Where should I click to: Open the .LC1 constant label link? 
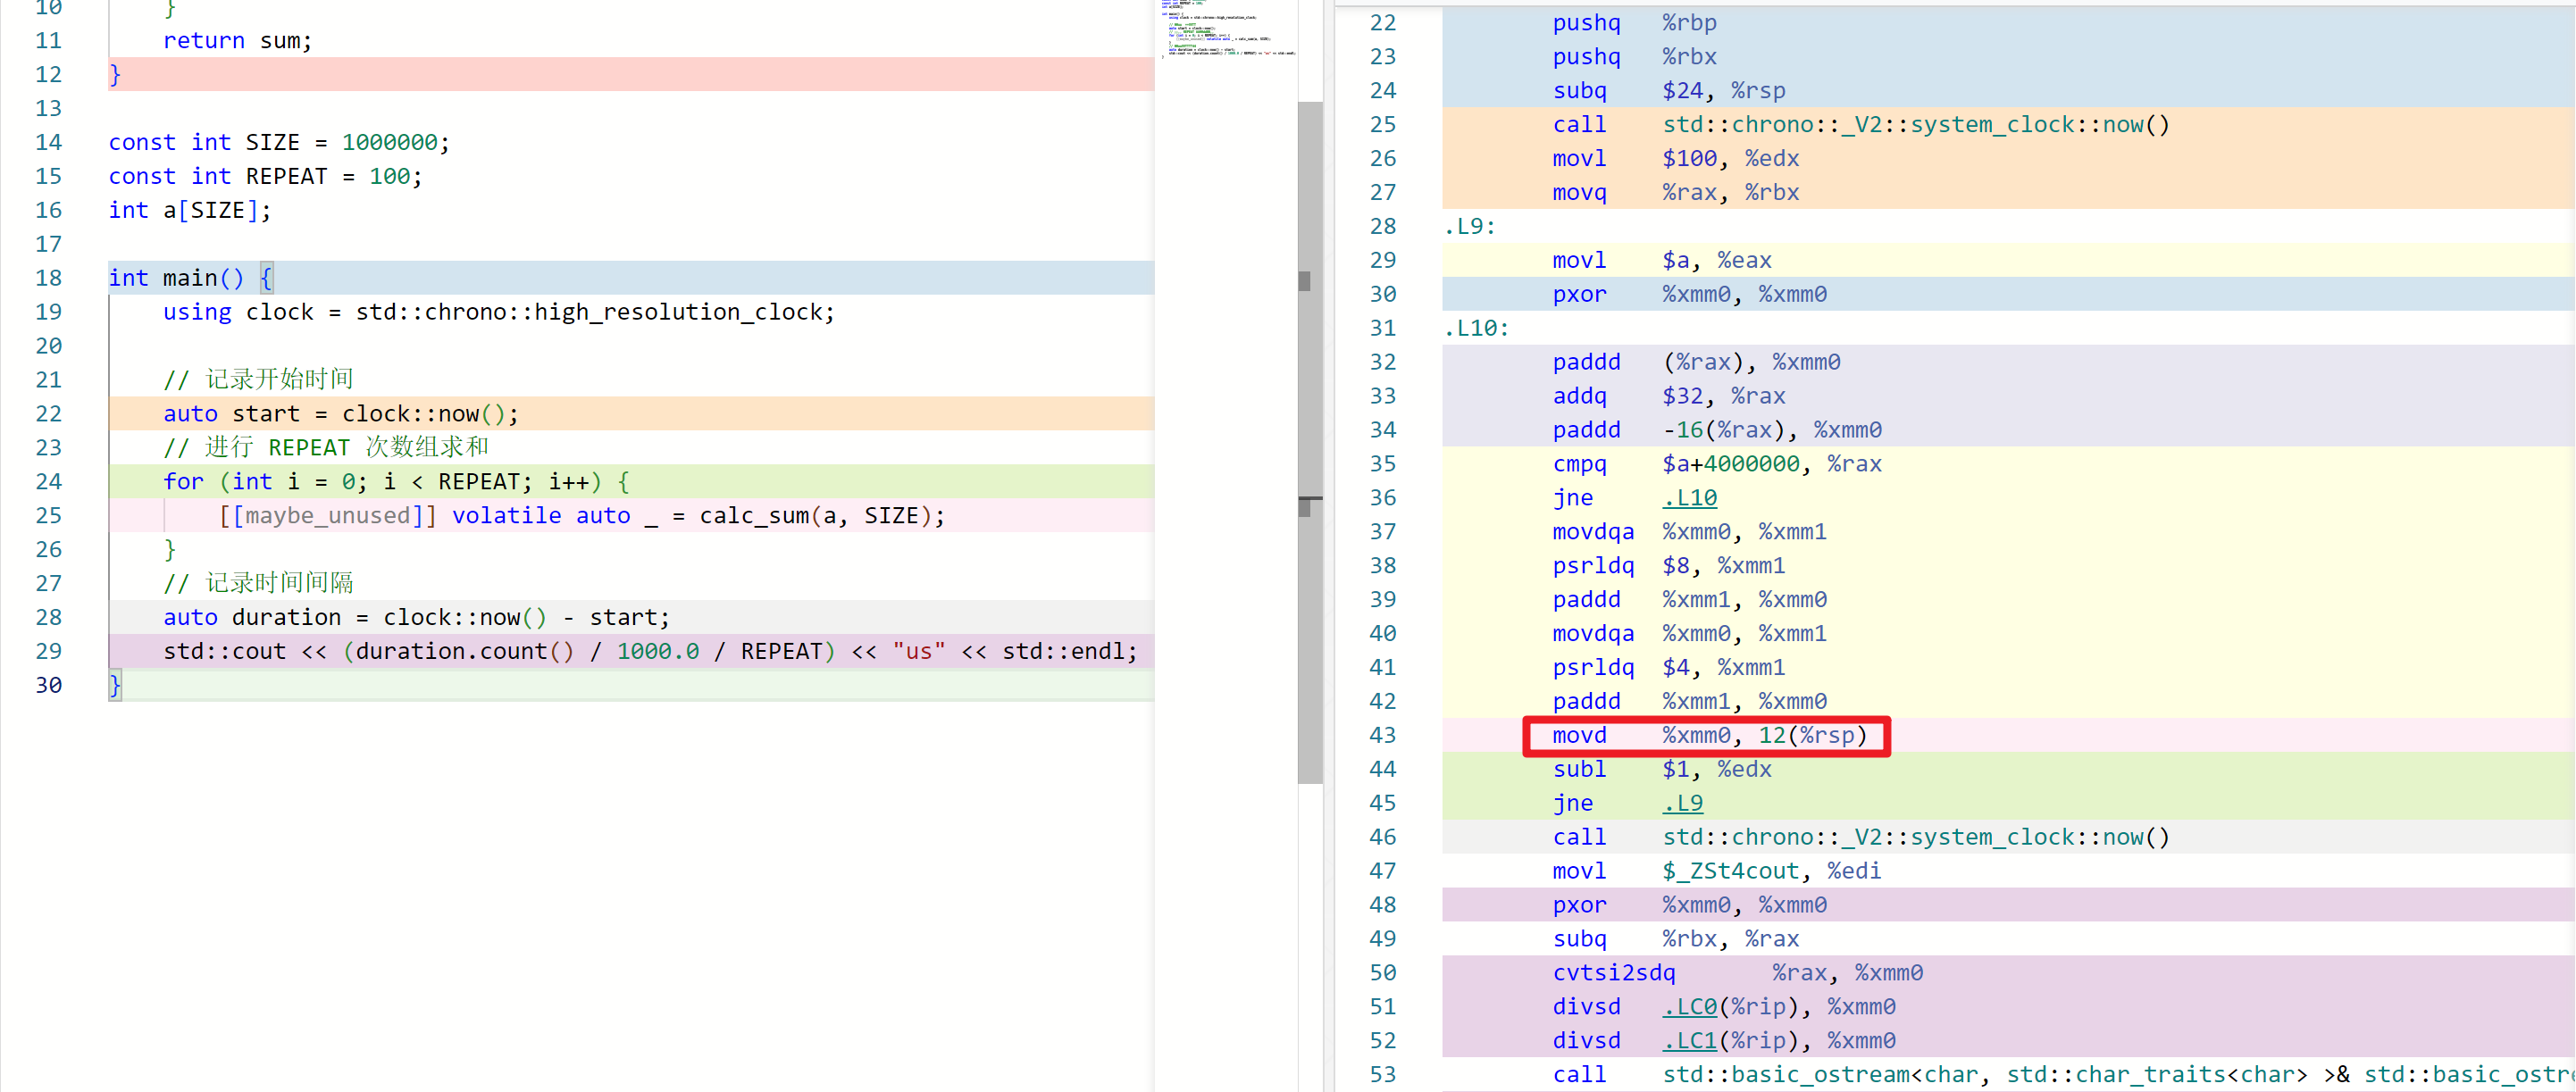pos(1689,1040)
